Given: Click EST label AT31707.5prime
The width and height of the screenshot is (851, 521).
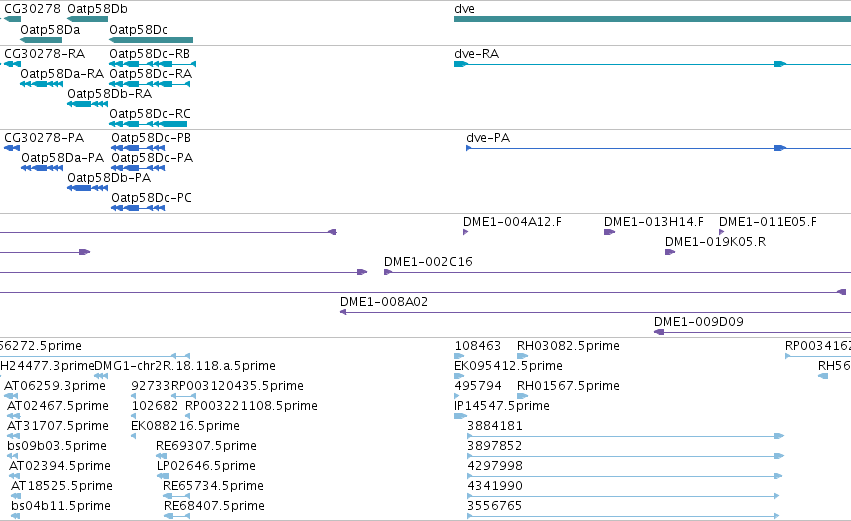Looking at the screenshot, I should click(58, 426).
